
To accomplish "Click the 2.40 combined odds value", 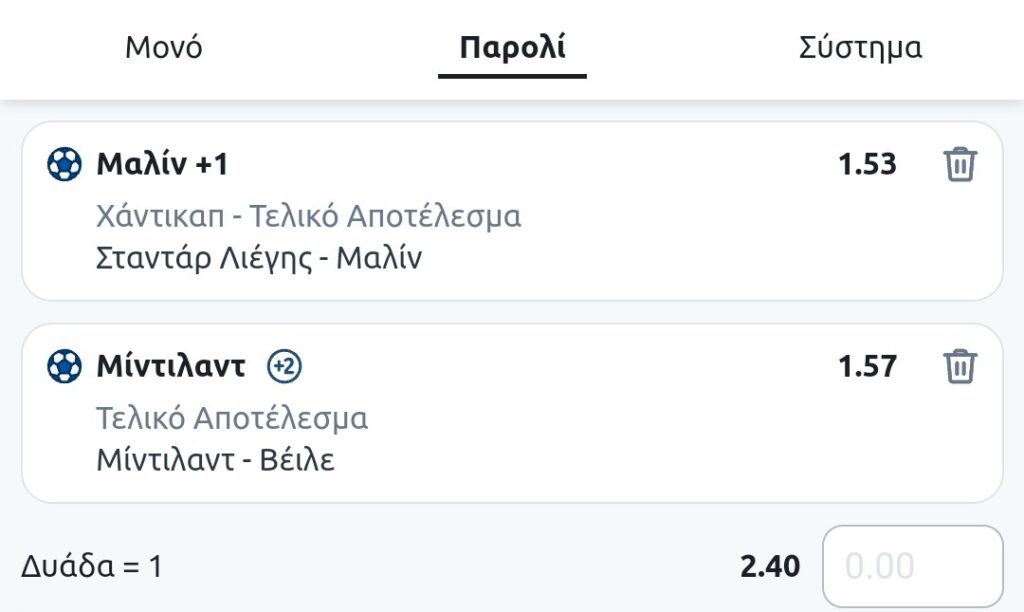I will tap(770, 567).
